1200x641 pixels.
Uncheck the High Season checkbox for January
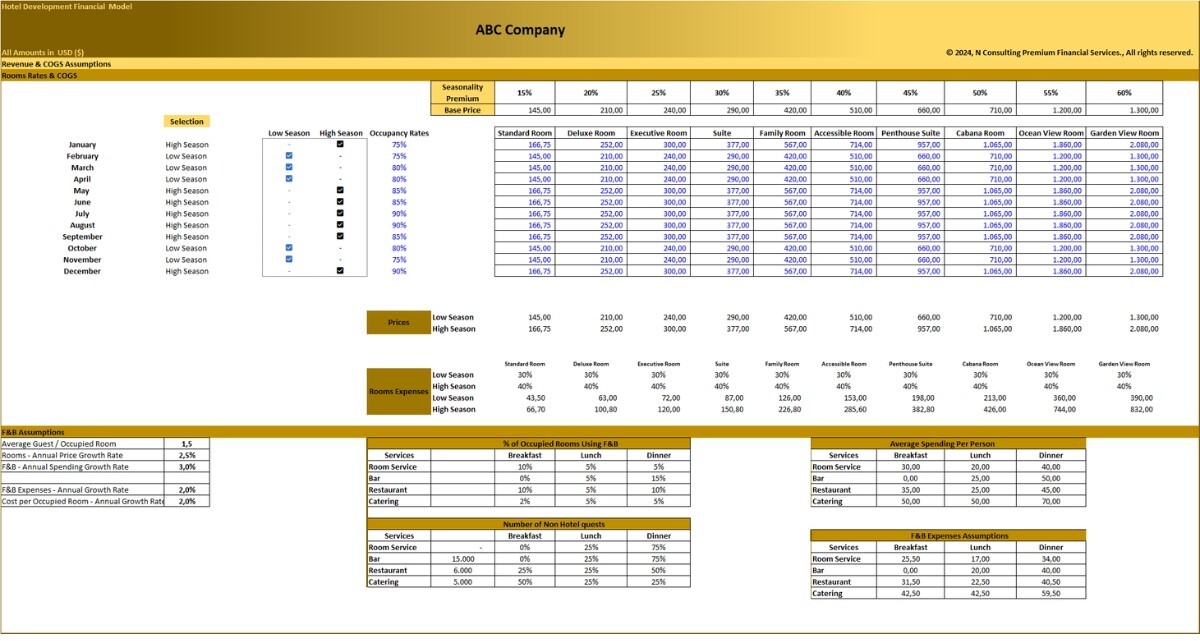pos(340,144)
